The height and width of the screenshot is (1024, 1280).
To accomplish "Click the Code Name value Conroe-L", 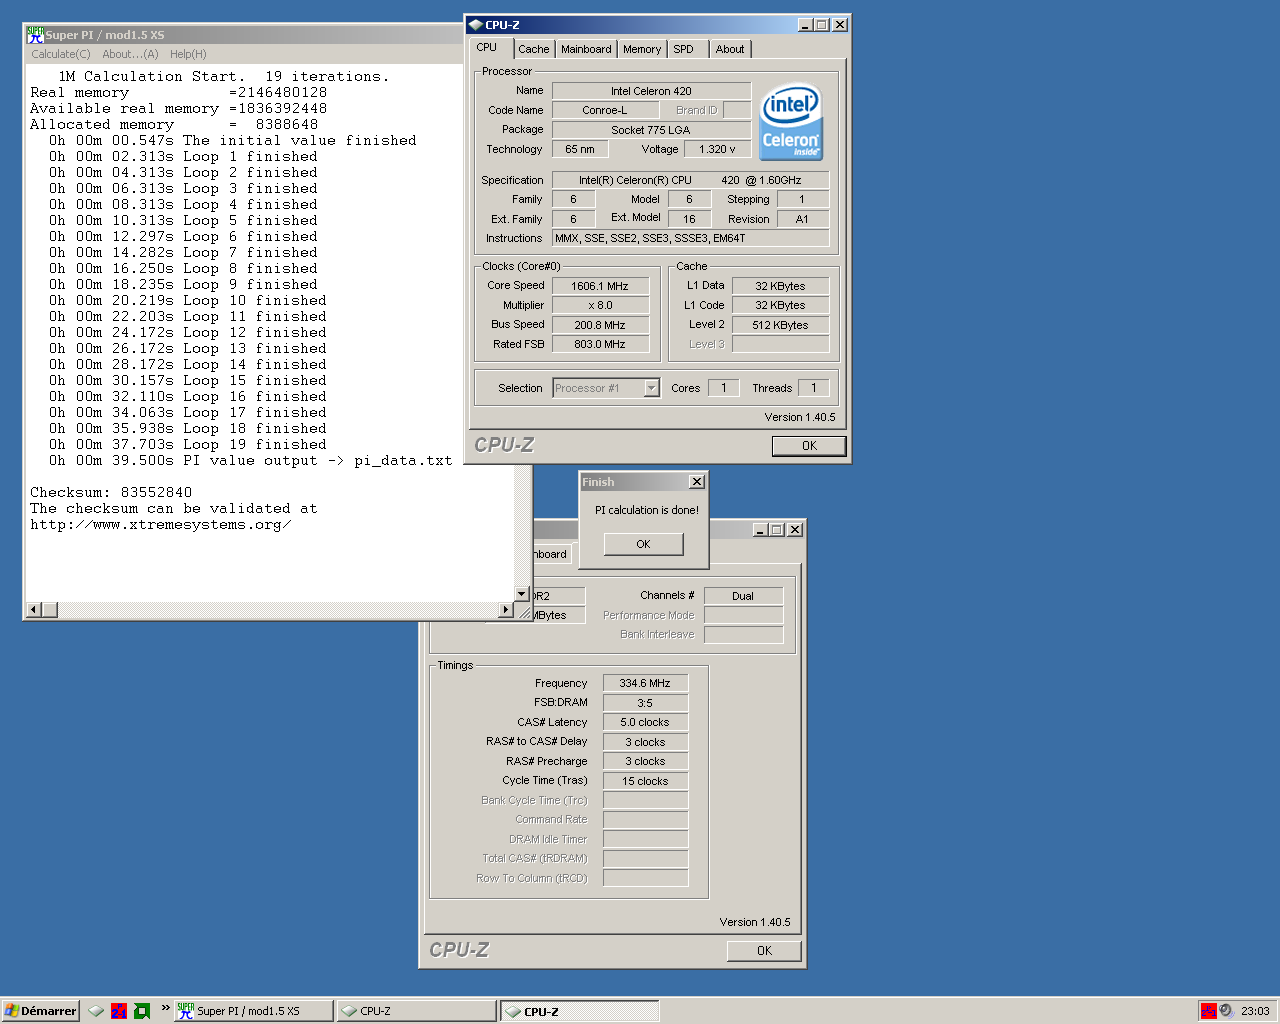I will pyautogui.click(x=605, y=110).
